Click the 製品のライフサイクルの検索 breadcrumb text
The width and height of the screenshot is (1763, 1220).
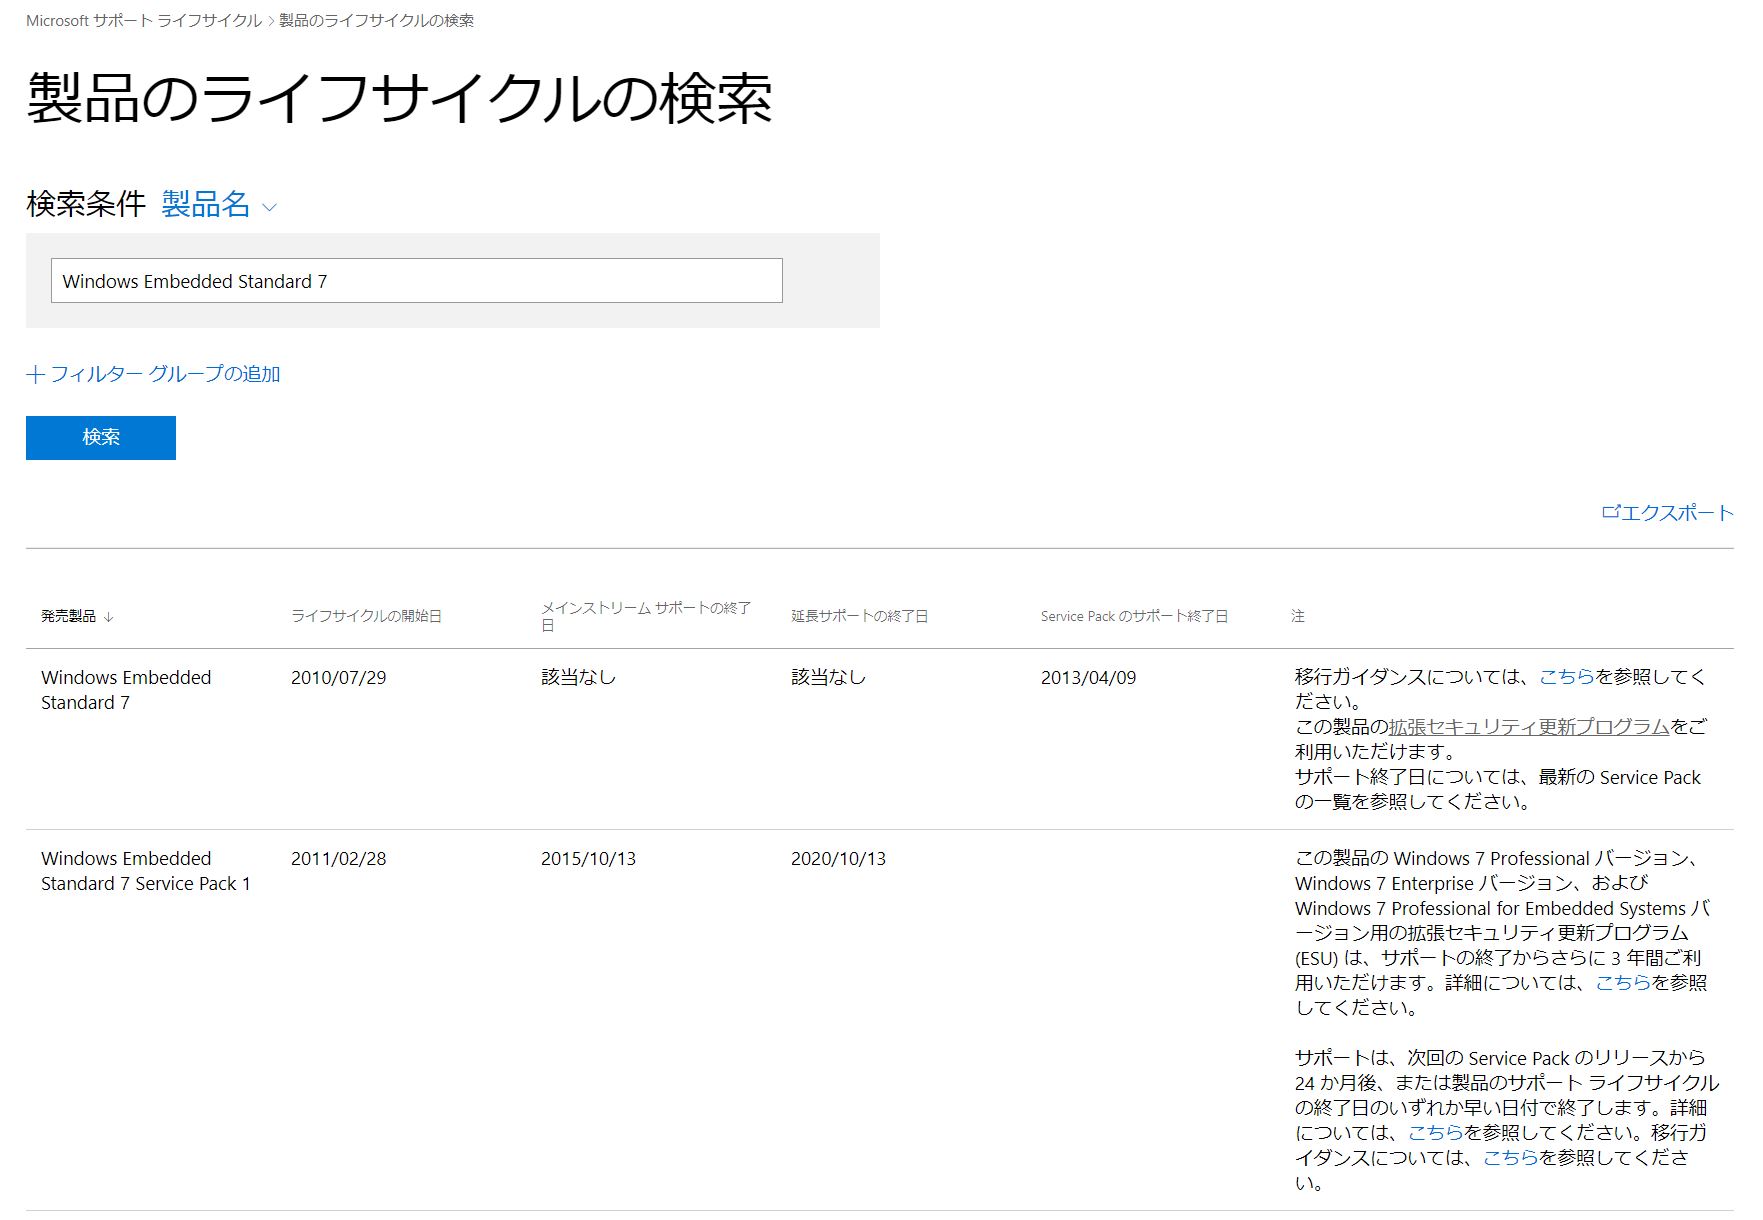coord(377,20)
